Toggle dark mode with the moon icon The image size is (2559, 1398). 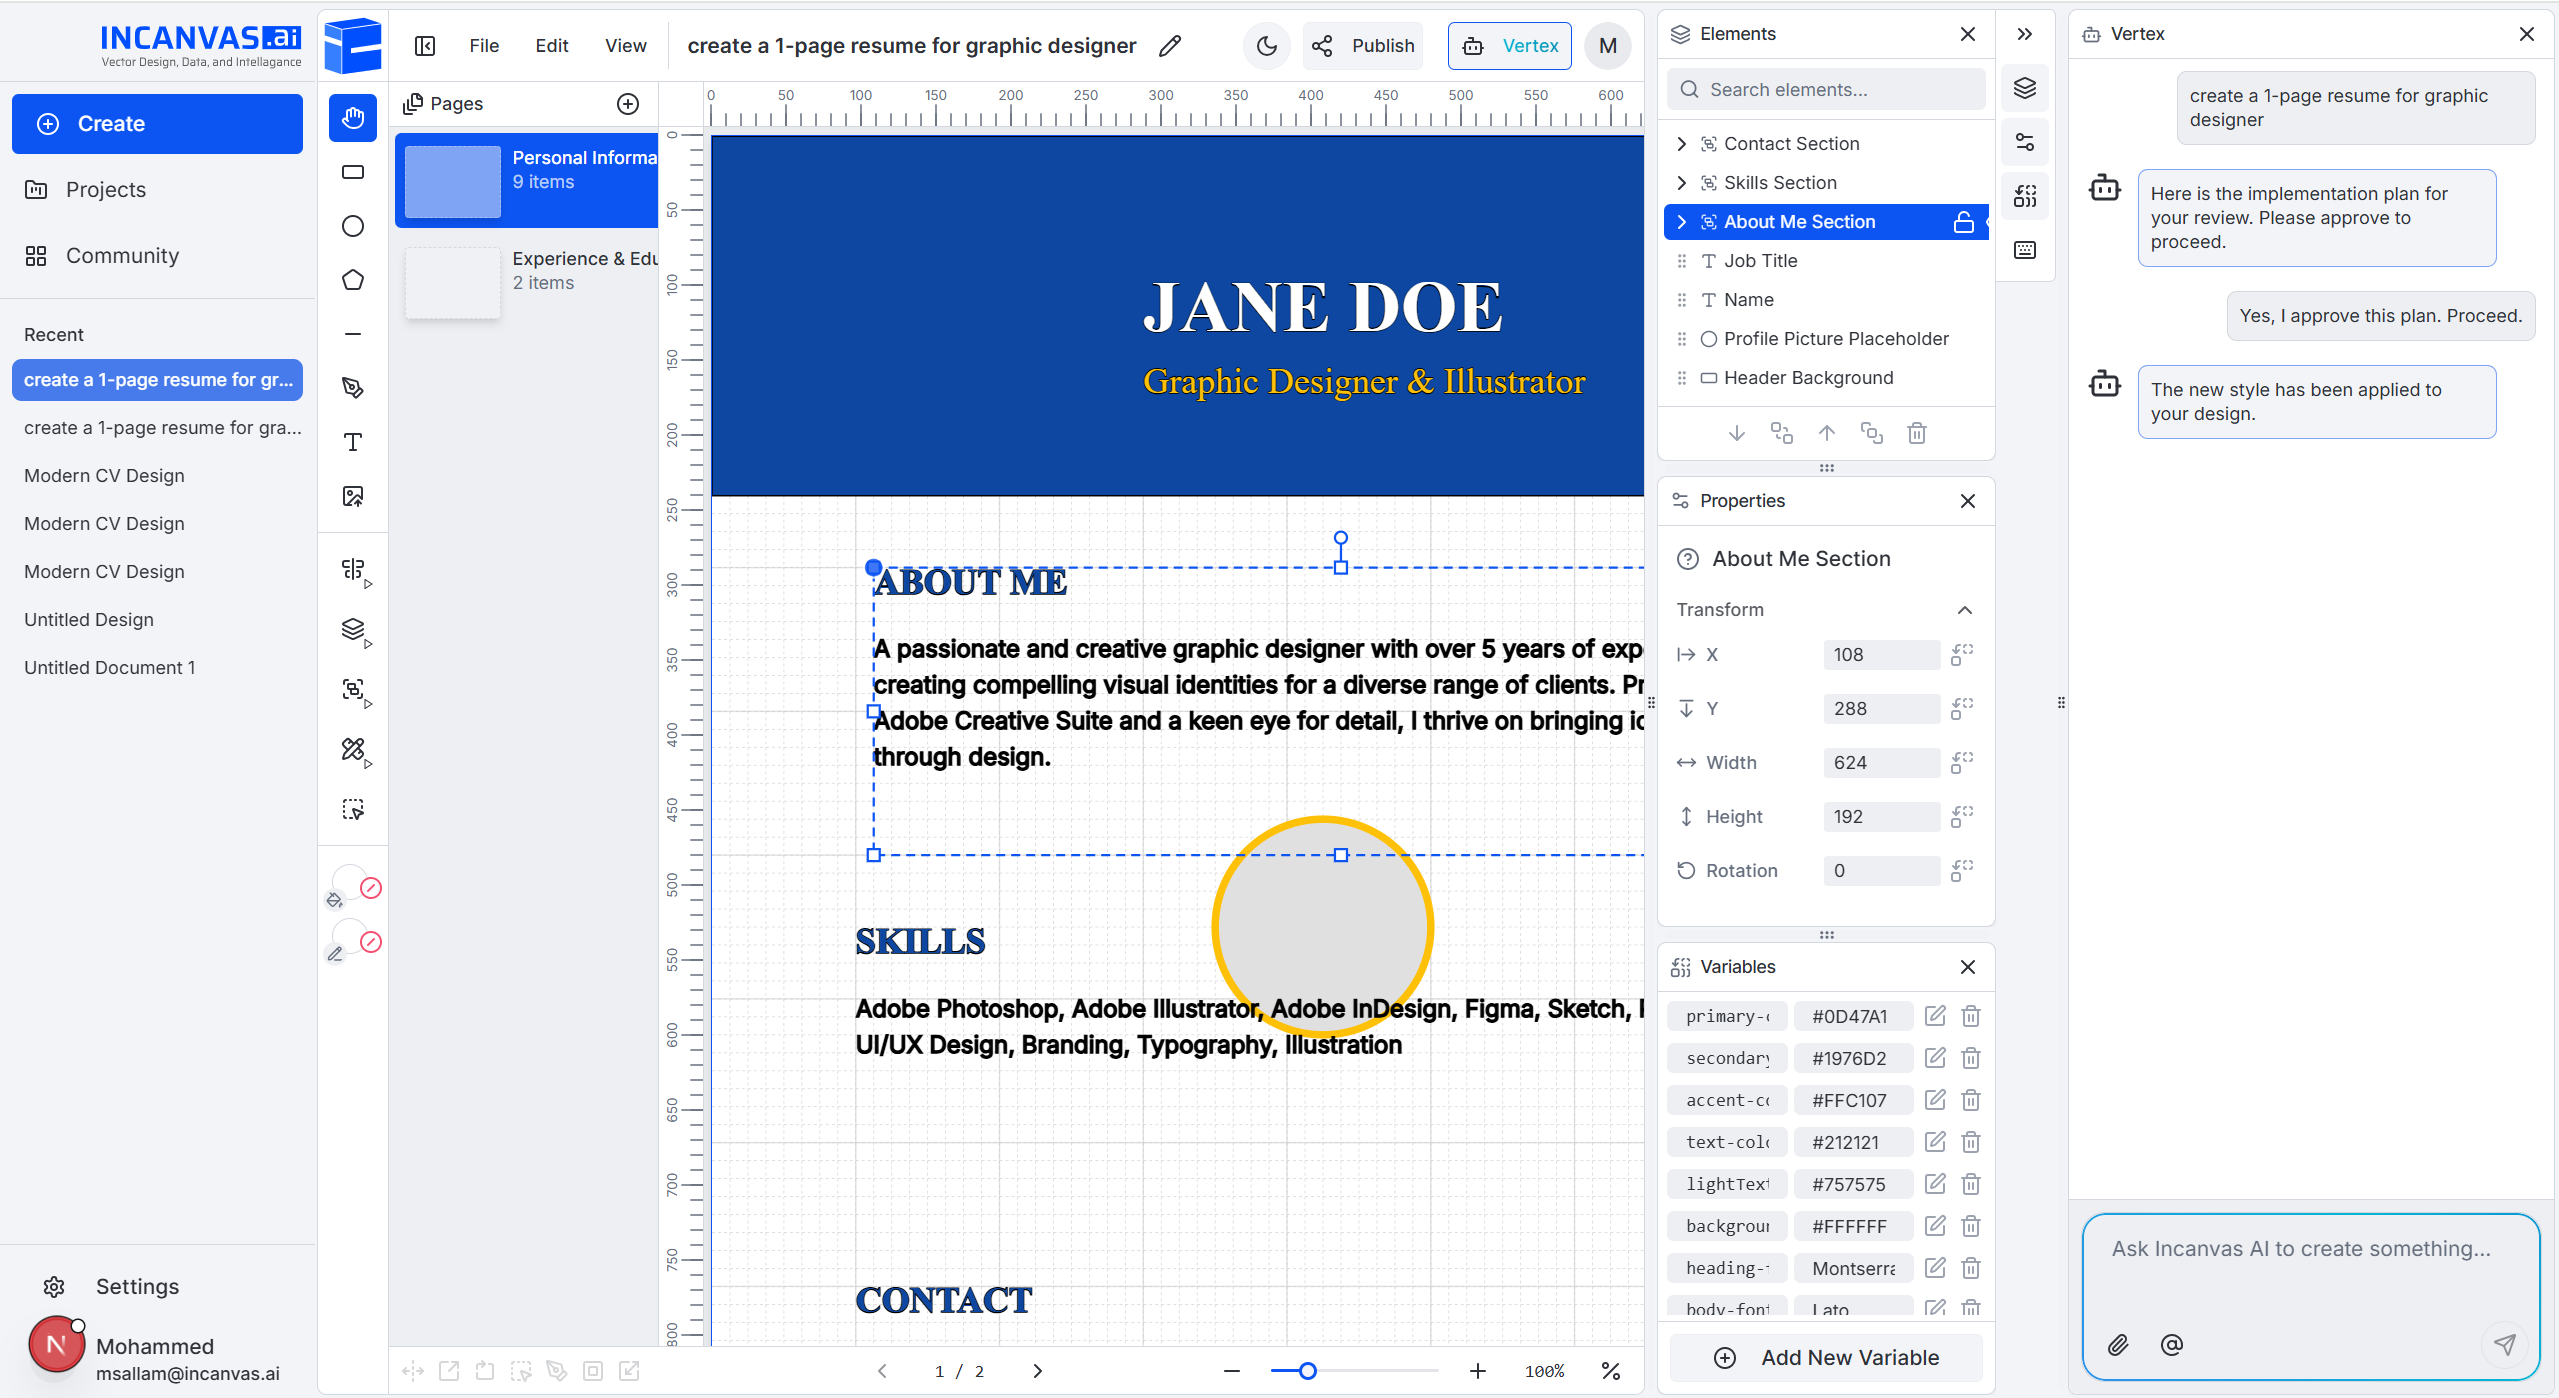(1265, 45)
